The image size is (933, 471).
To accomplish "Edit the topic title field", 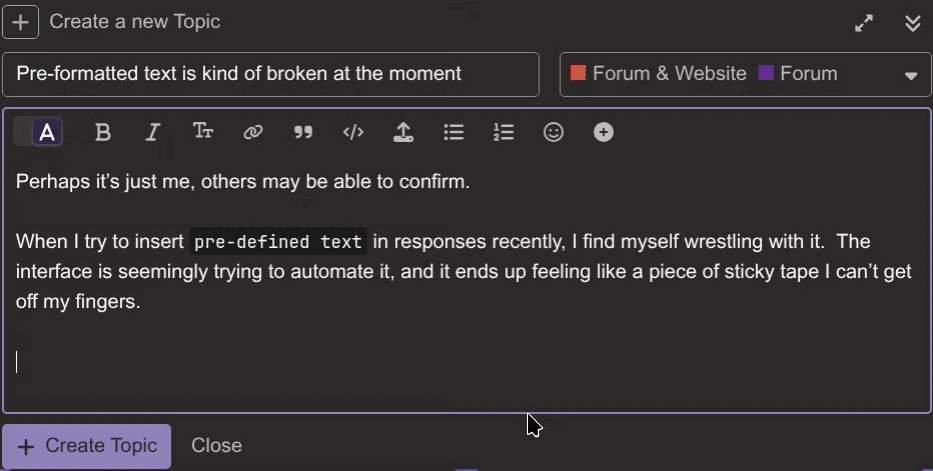I will 271,74.
